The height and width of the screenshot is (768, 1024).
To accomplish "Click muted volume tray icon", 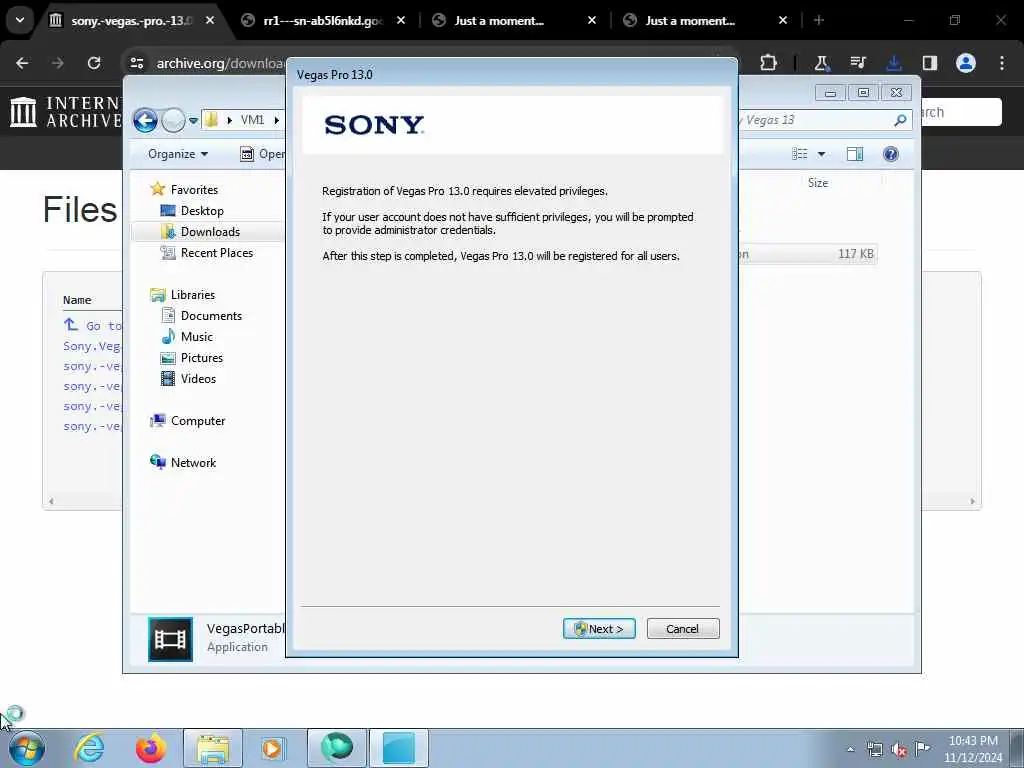I will (x=899, y=750).
